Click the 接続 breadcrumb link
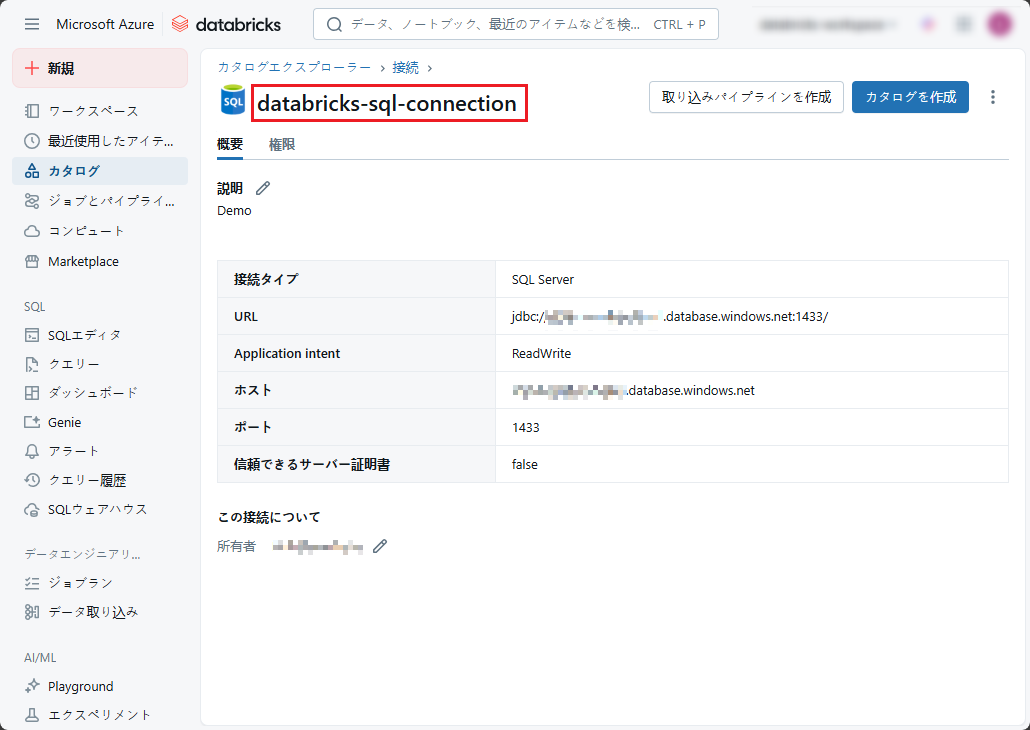 (x=405, y=67)
